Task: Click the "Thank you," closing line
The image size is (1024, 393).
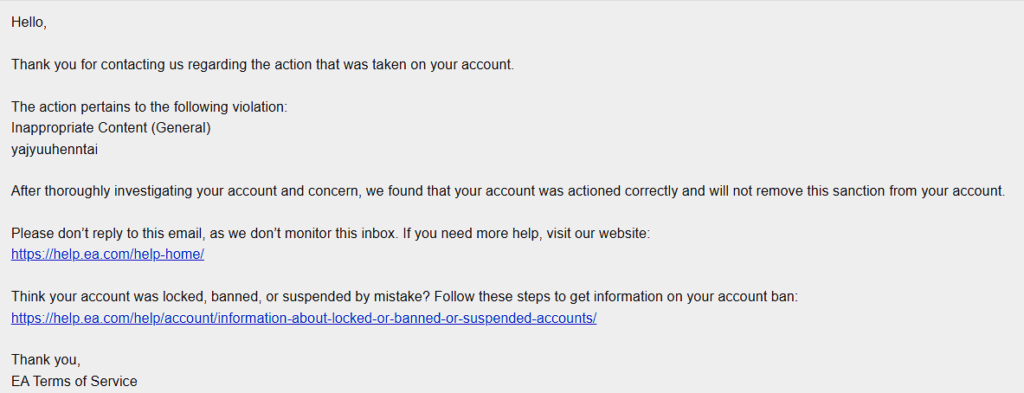Action: [46, 360]
